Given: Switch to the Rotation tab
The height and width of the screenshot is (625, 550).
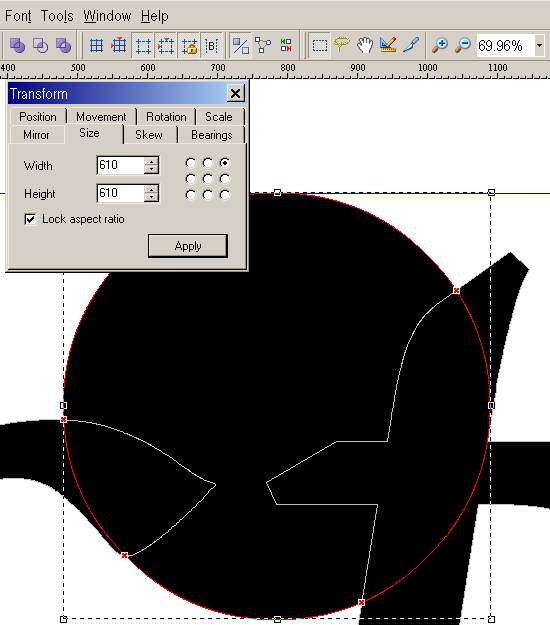Looking at the screenshot, I should click(166, 117).
